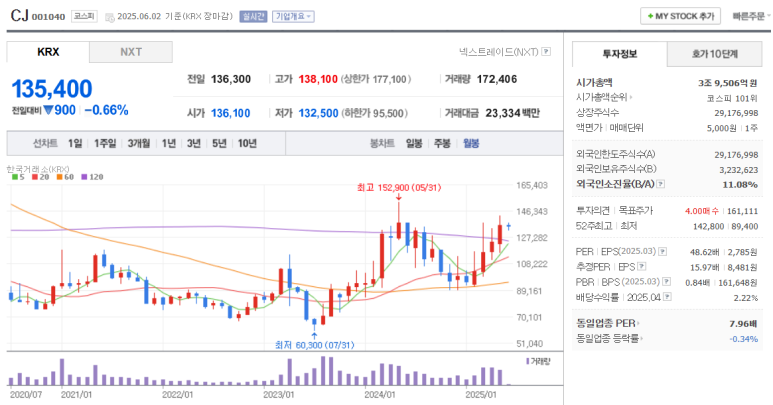
Task: Click the MY STOCK 추가 button
Action: pyautogui.click(x=680, y=16)
